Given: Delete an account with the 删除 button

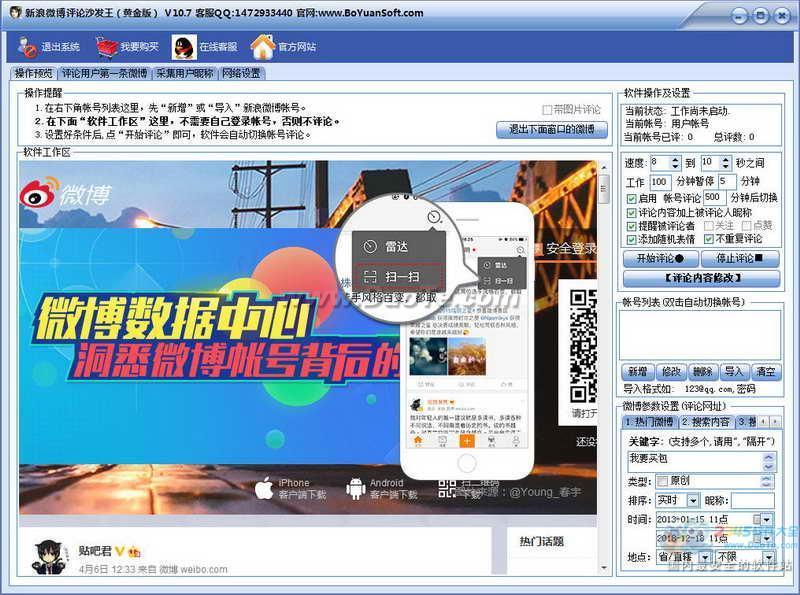Looking at the screenshot, I should click(703, 371).
